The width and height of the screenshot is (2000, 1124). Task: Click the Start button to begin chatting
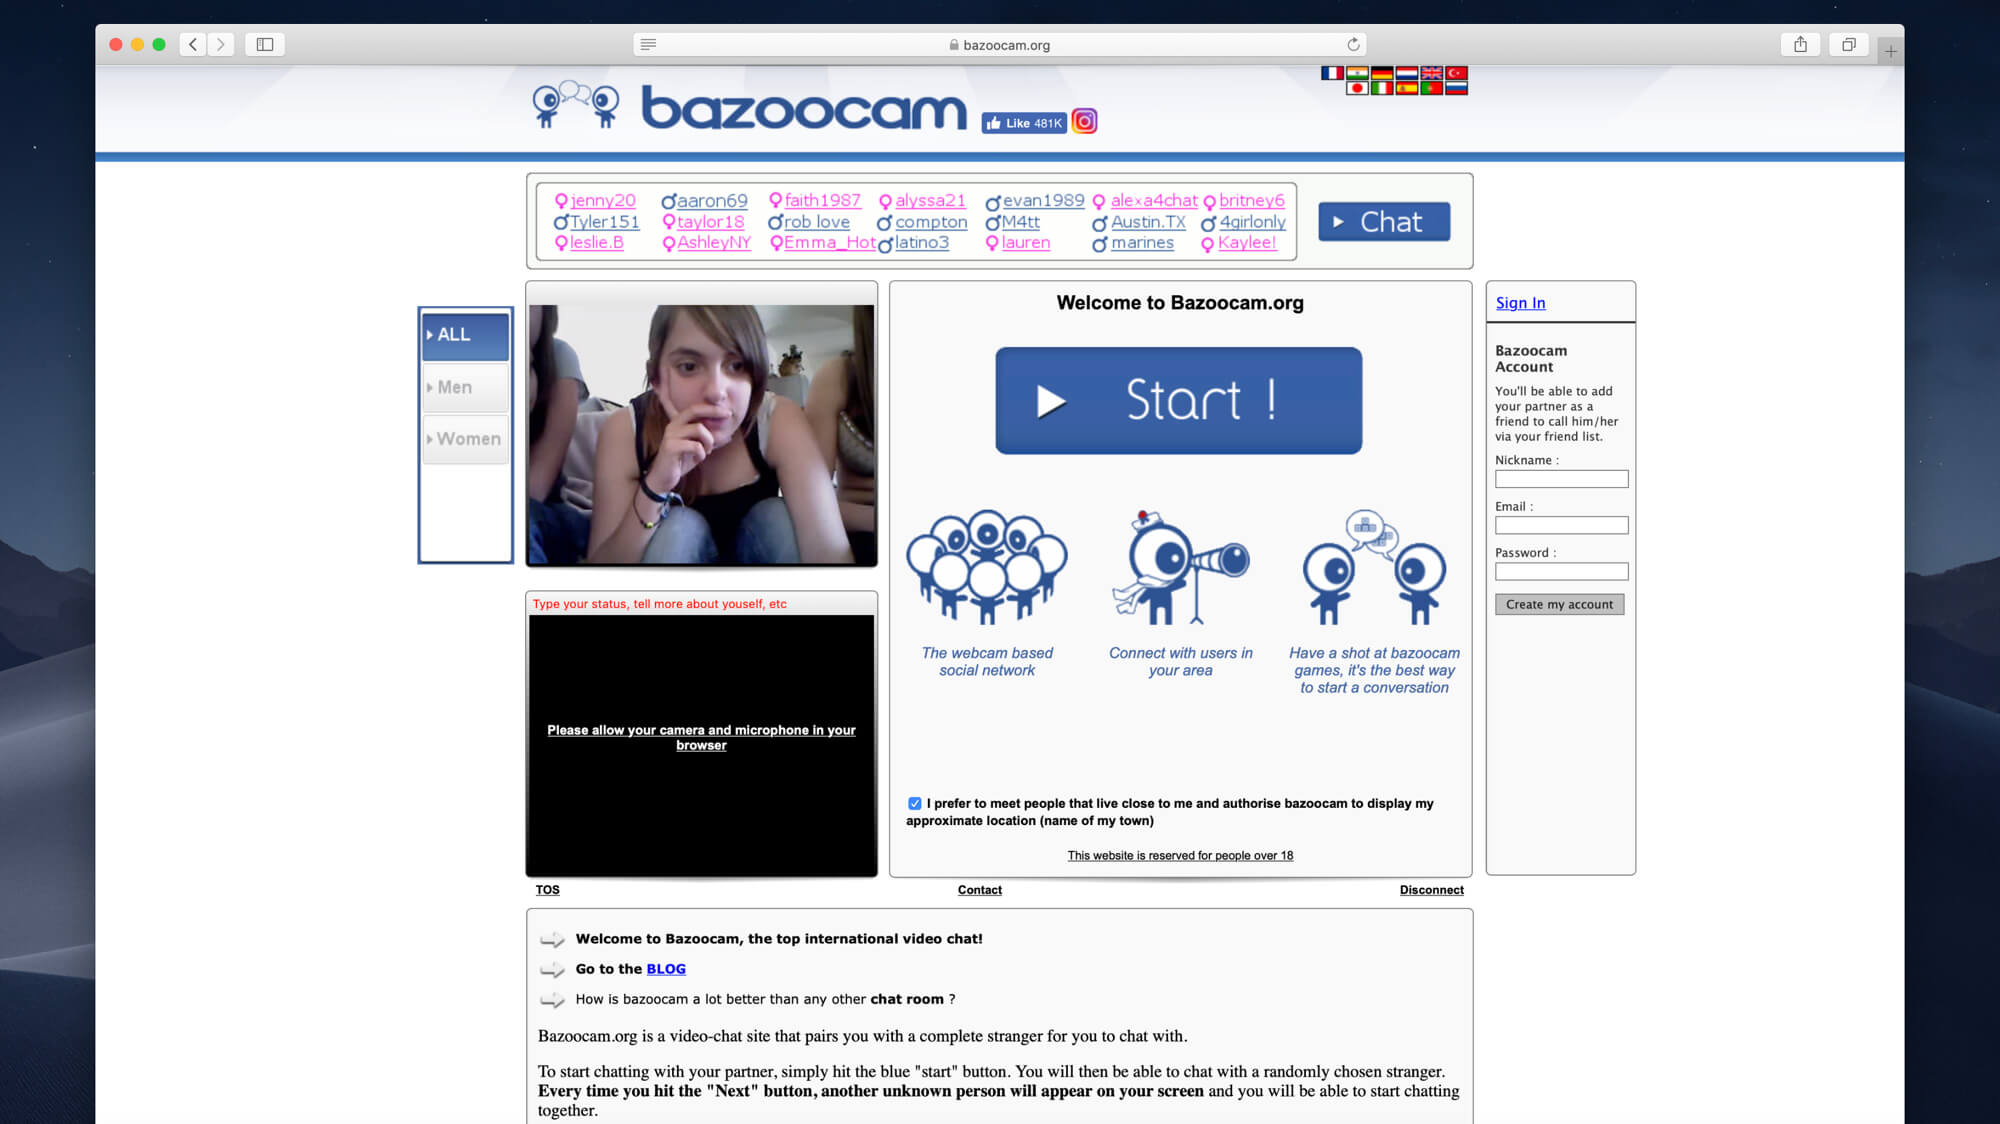[x=1179, y=400]
